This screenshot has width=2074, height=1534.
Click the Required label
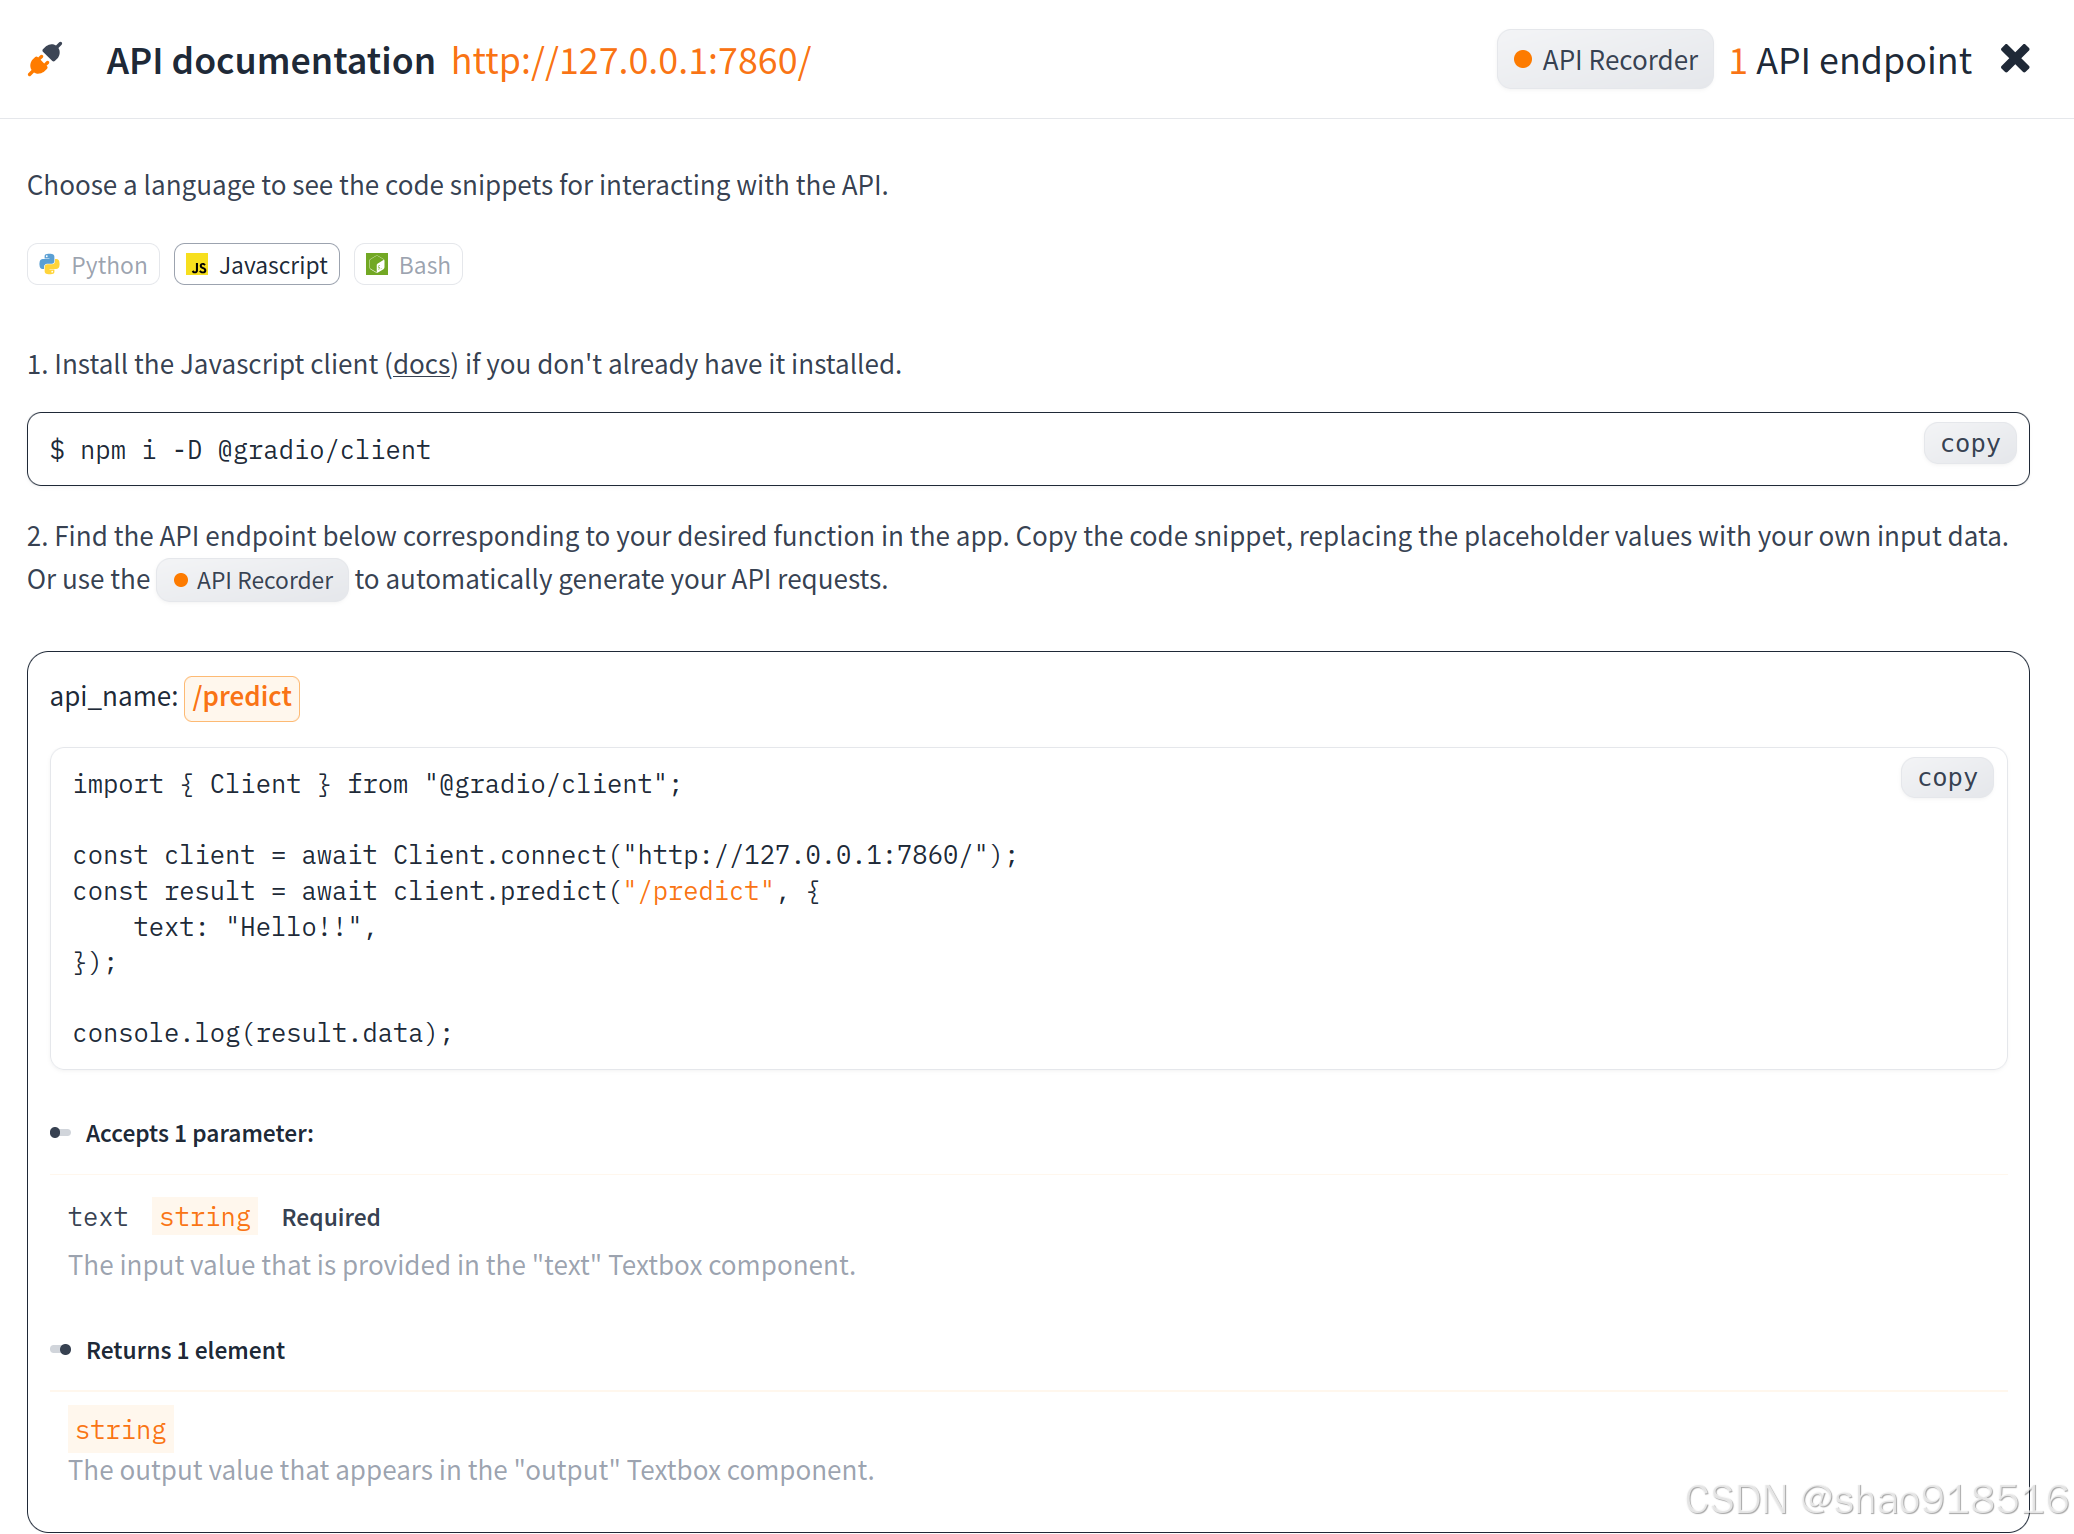coord(331,1217)
